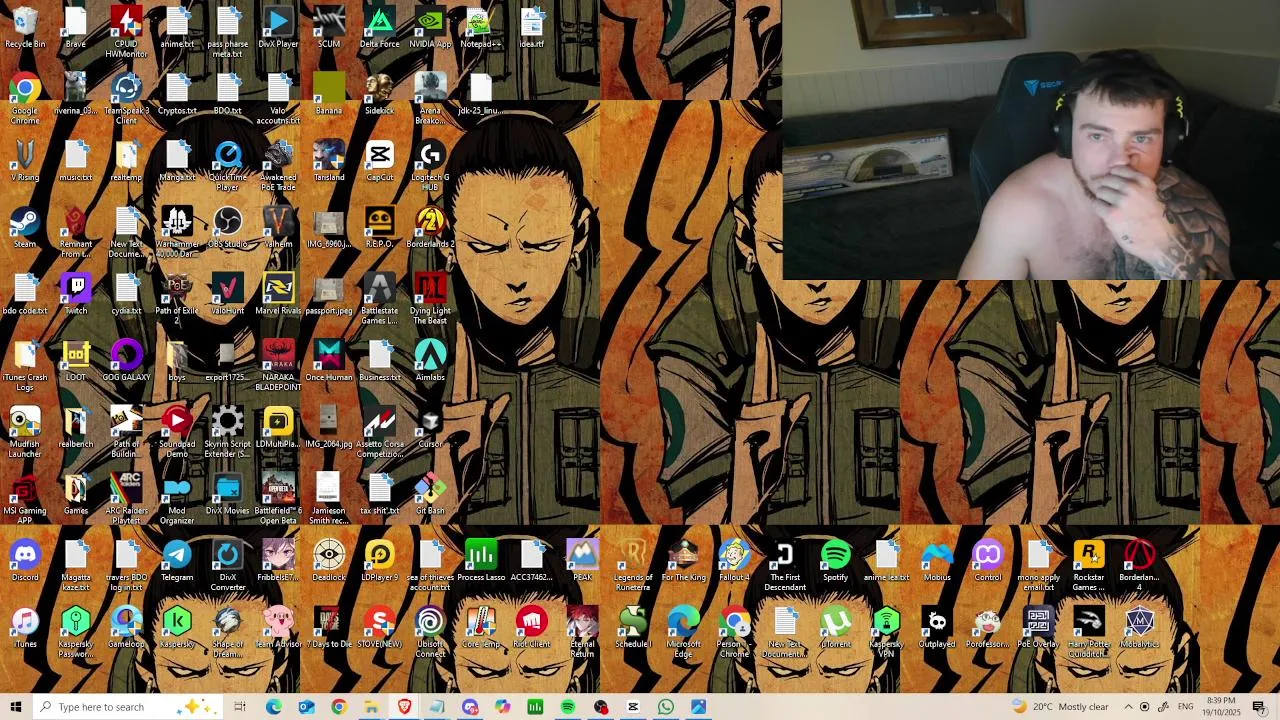
Task: Open the taskbar clock showing 8:39 PM
Action: pos(1220,707)
